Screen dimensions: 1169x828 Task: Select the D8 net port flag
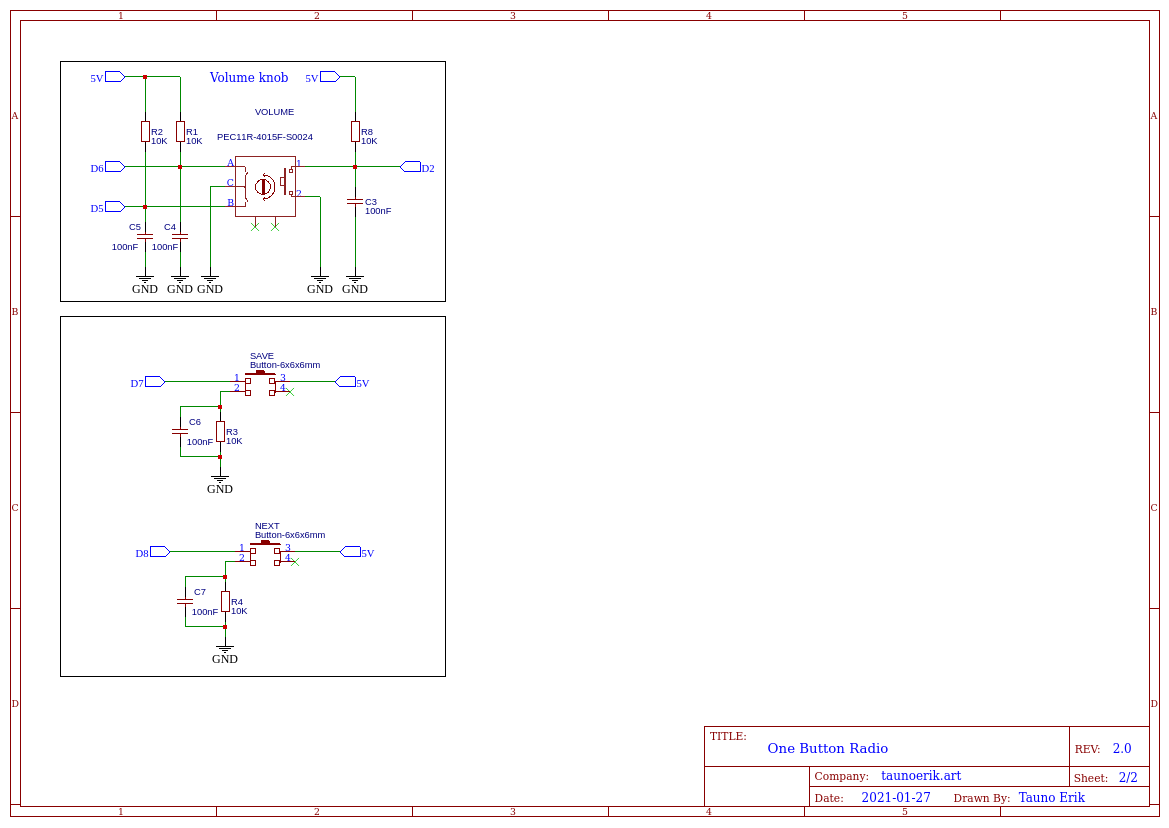pos(159,552)
